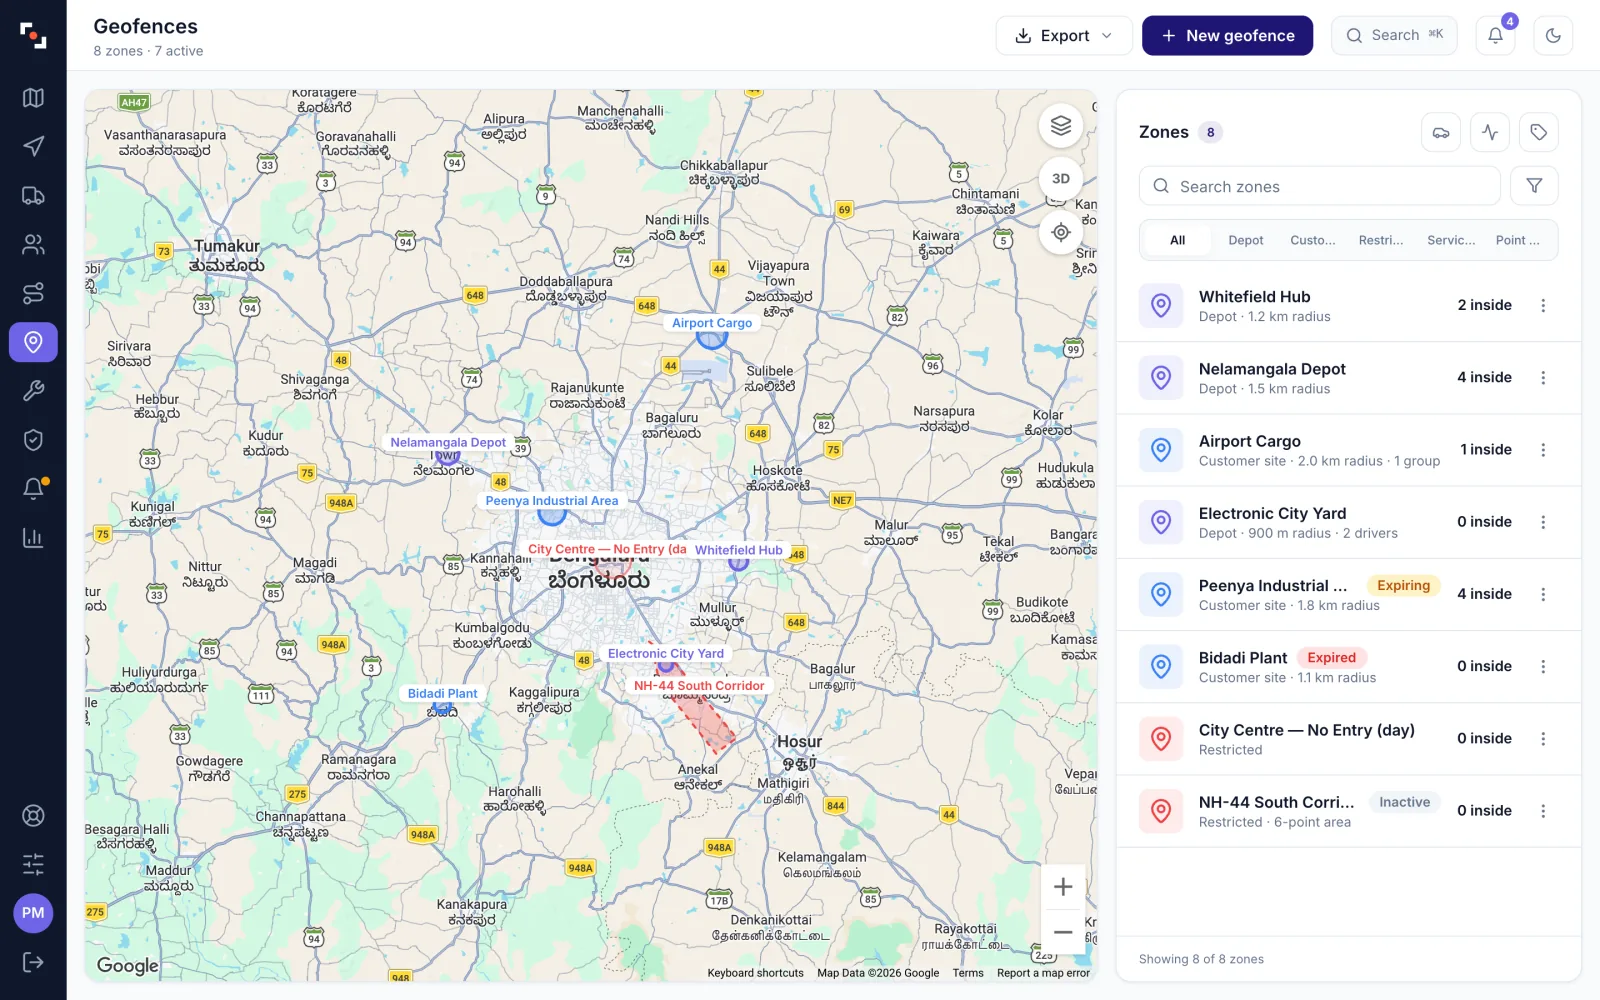Open more options for Nelamangala Depot
The image size is (1600, 1000).
click(x=1543, y=378)
